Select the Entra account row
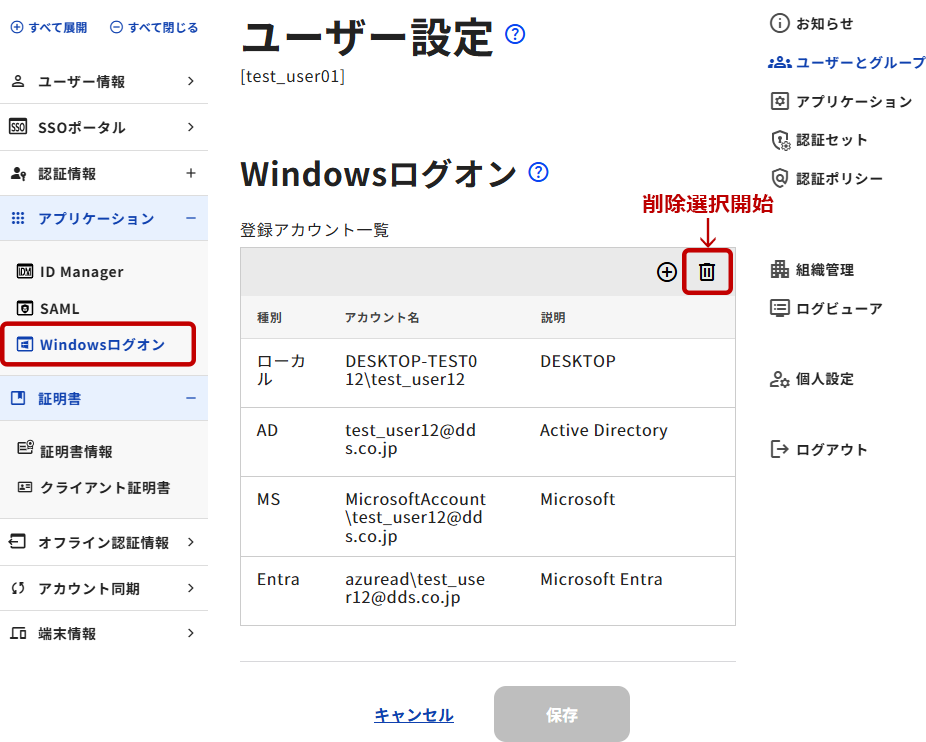Image resolution: width=926 pixels, height=742 pixels. (487, 589)
